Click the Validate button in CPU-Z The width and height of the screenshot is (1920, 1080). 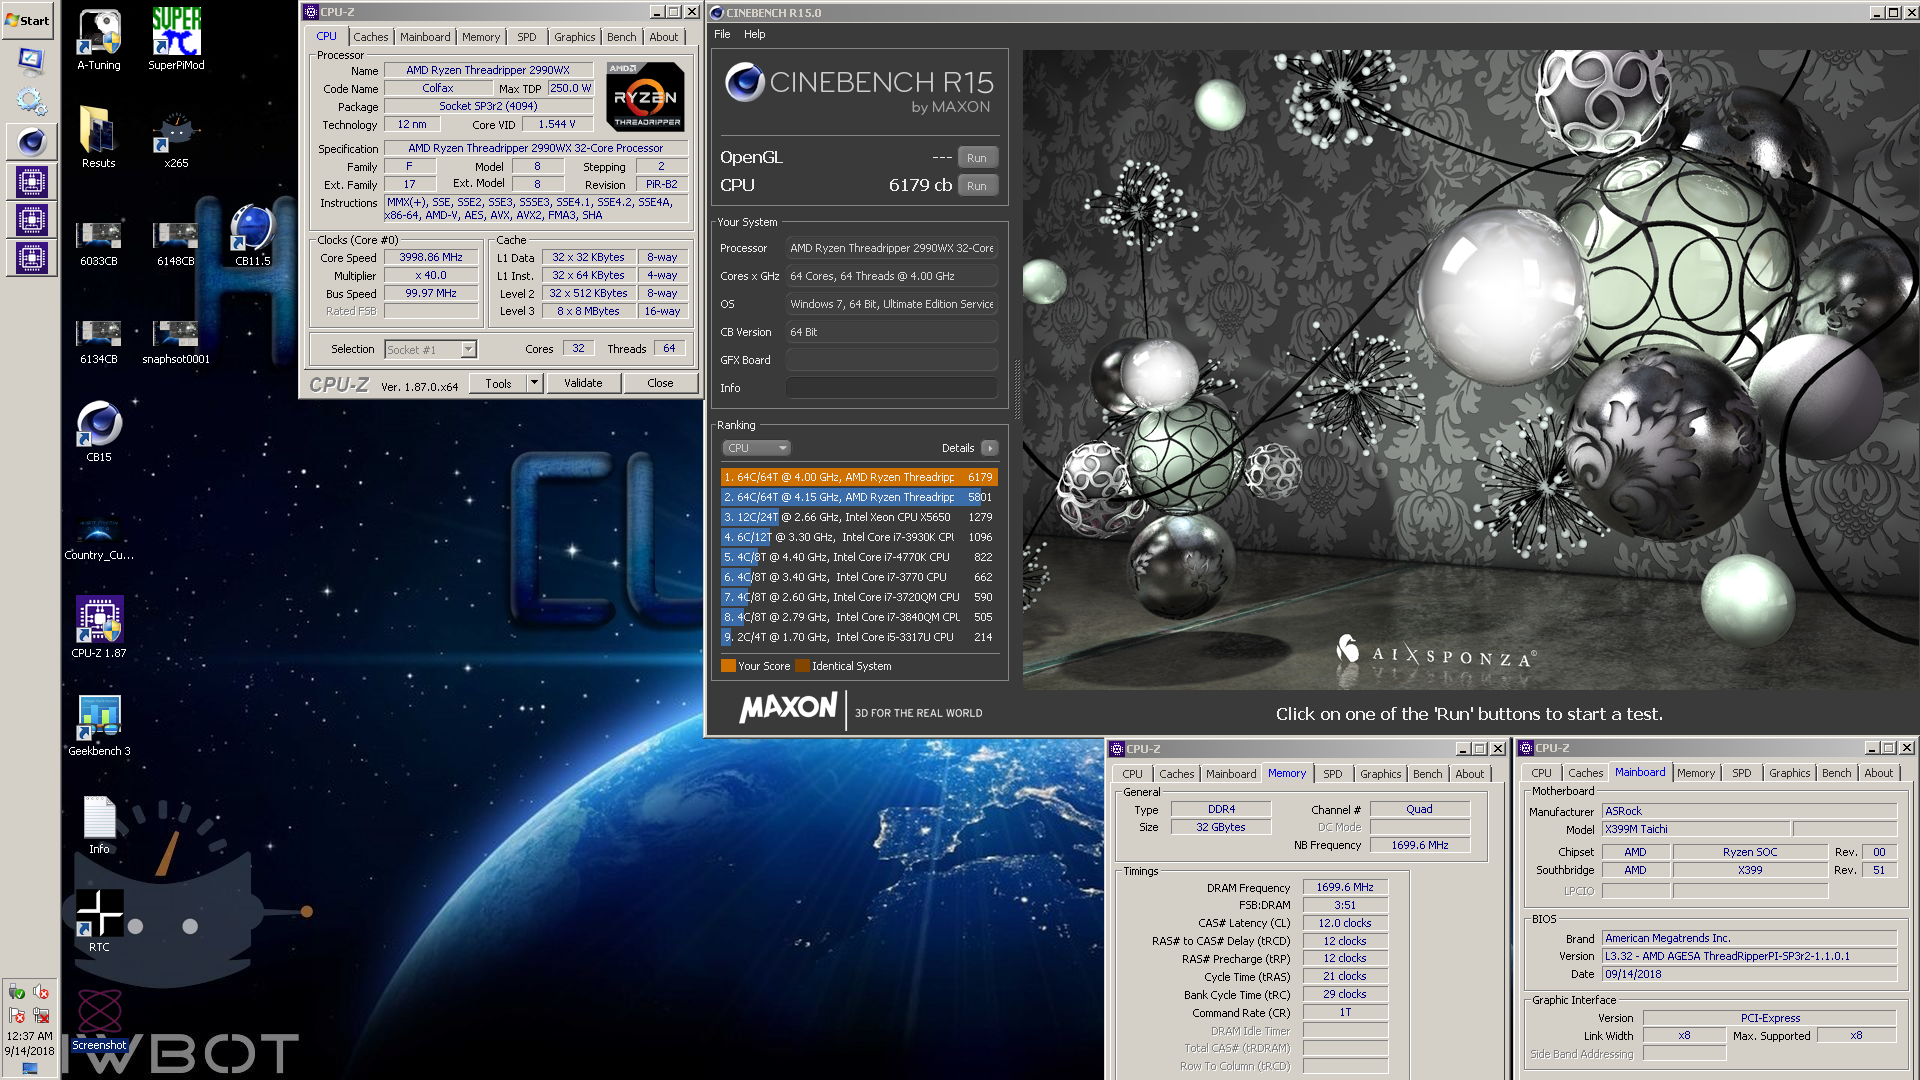583,383
